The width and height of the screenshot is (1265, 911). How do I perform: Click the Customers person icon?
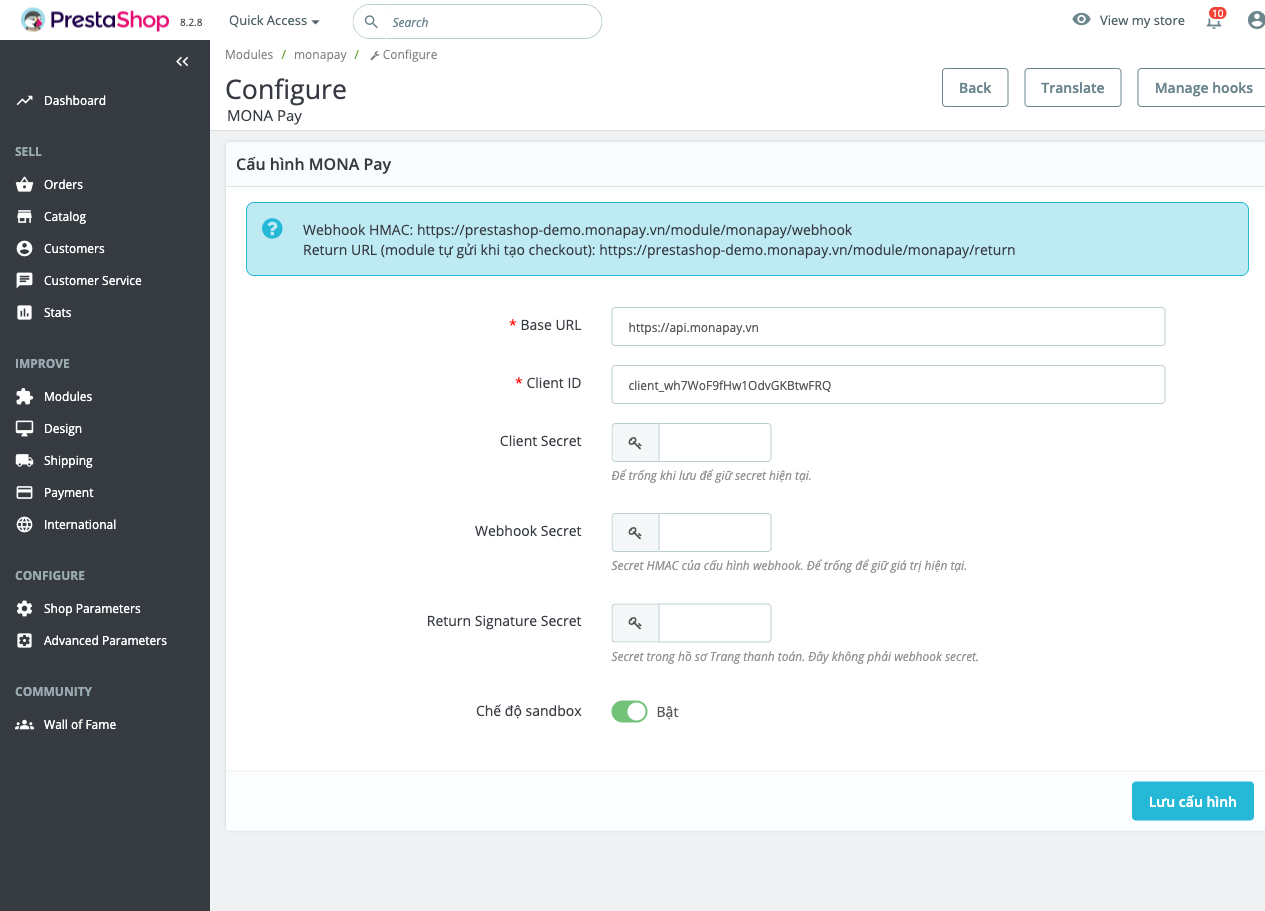click(25, 249)
